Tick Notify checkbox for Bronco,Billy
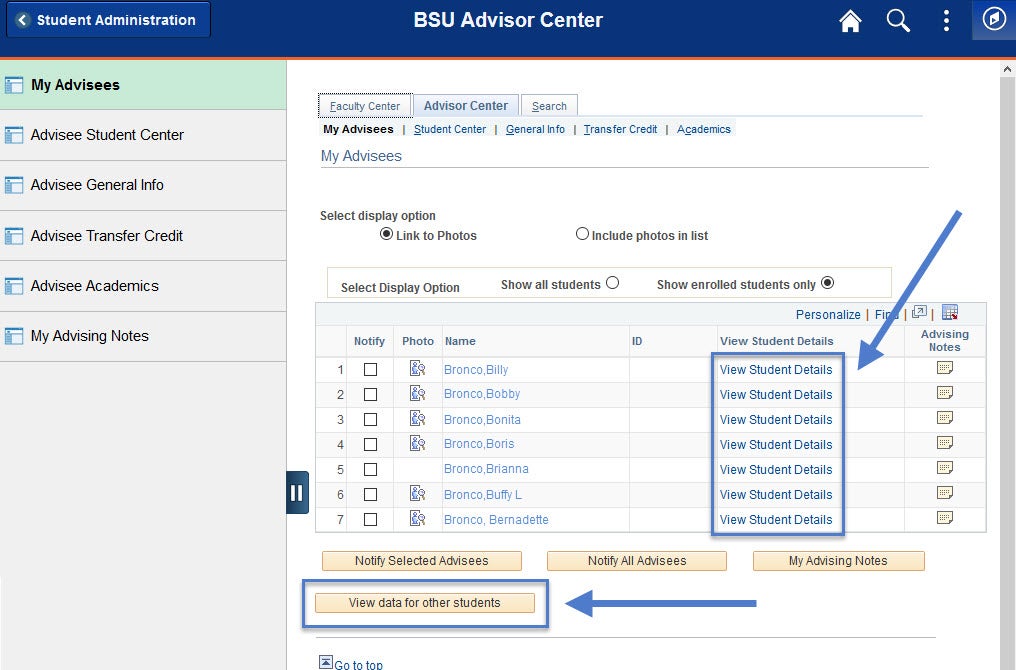This screenshot has height=670, width=1016. [370, 369]
